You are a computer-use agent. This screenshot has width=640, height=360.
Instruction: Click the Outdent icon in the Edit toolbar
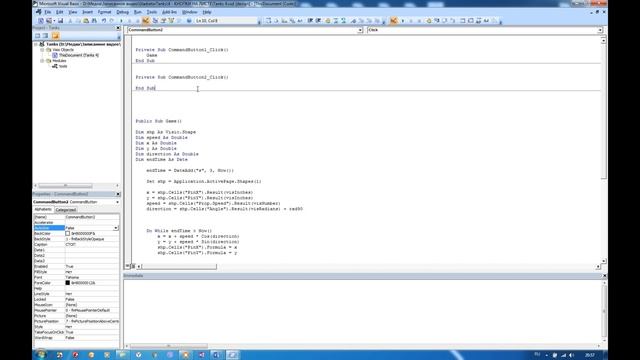318,20
